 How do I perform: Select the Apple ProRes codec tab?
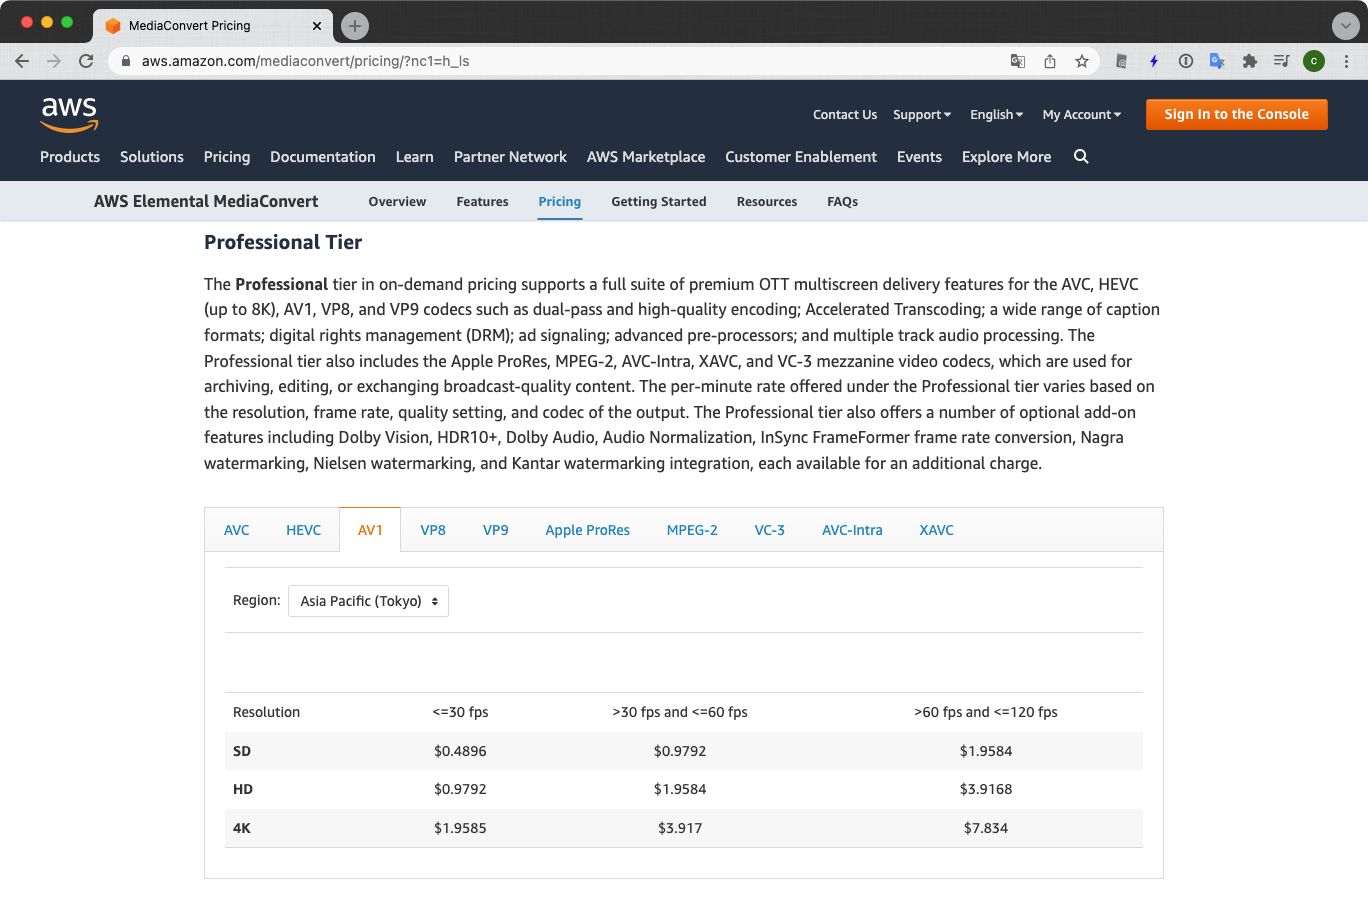587,530
